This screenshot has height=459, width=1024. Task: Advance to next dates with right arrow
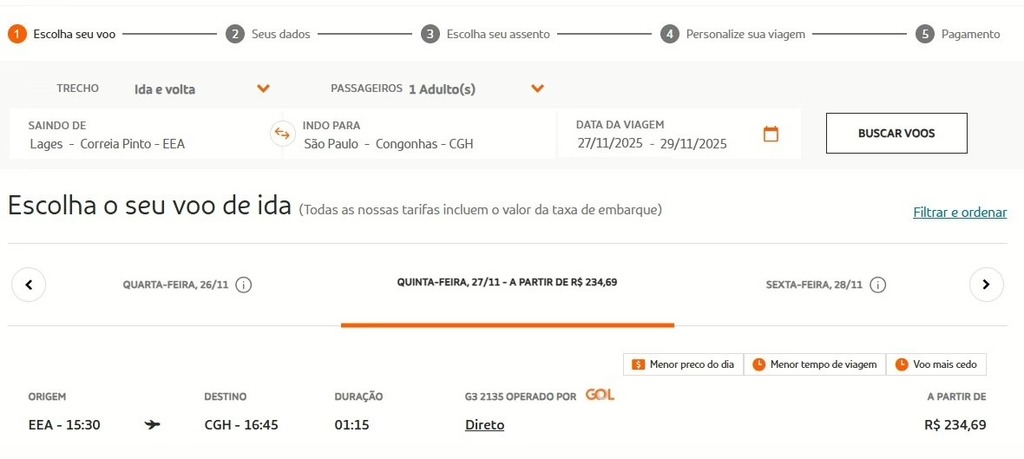(986, 285)
